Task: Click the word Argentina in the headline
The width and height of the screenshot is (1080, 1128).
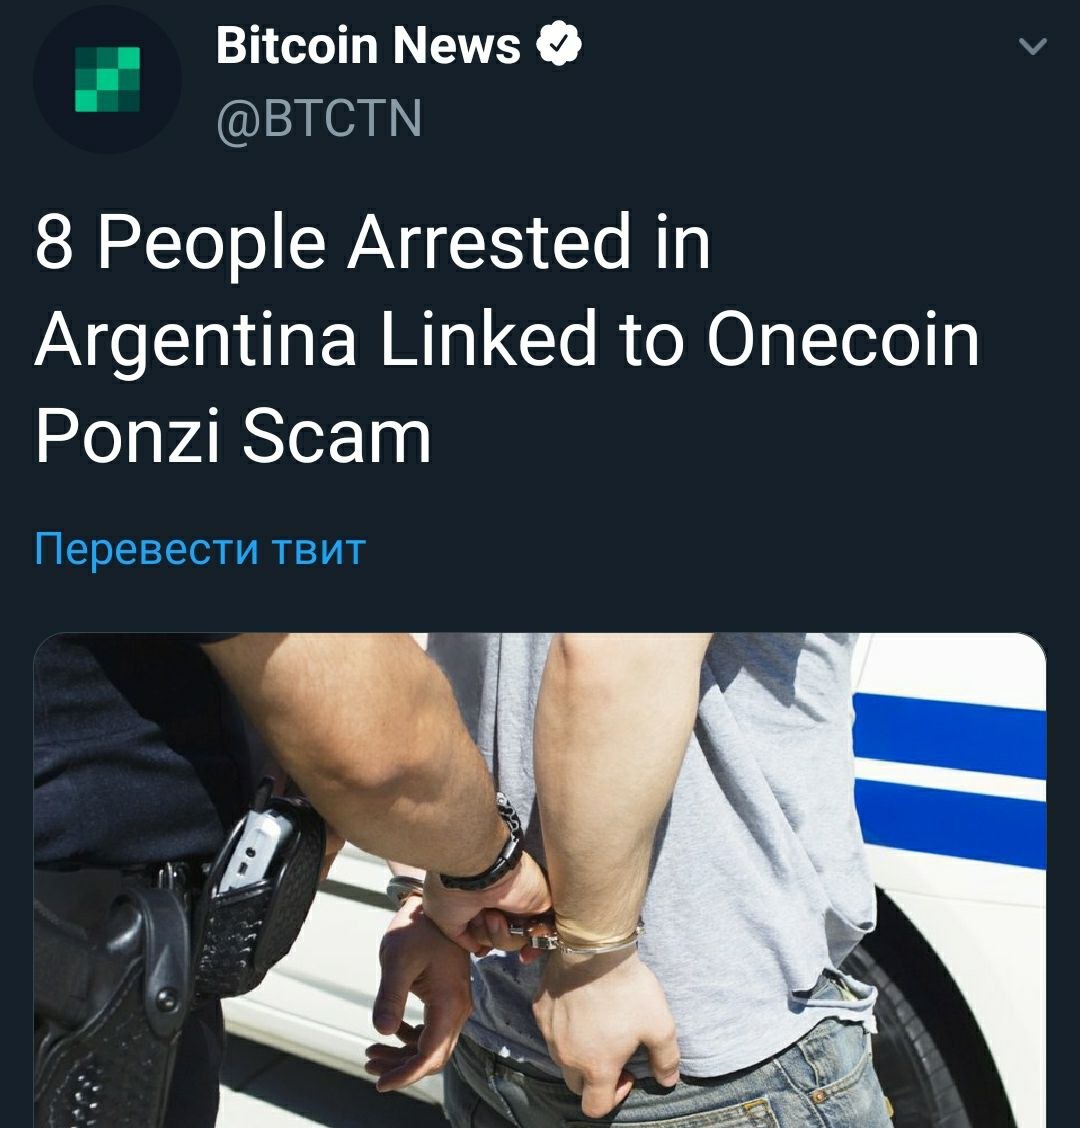Action: coord(196,342)
